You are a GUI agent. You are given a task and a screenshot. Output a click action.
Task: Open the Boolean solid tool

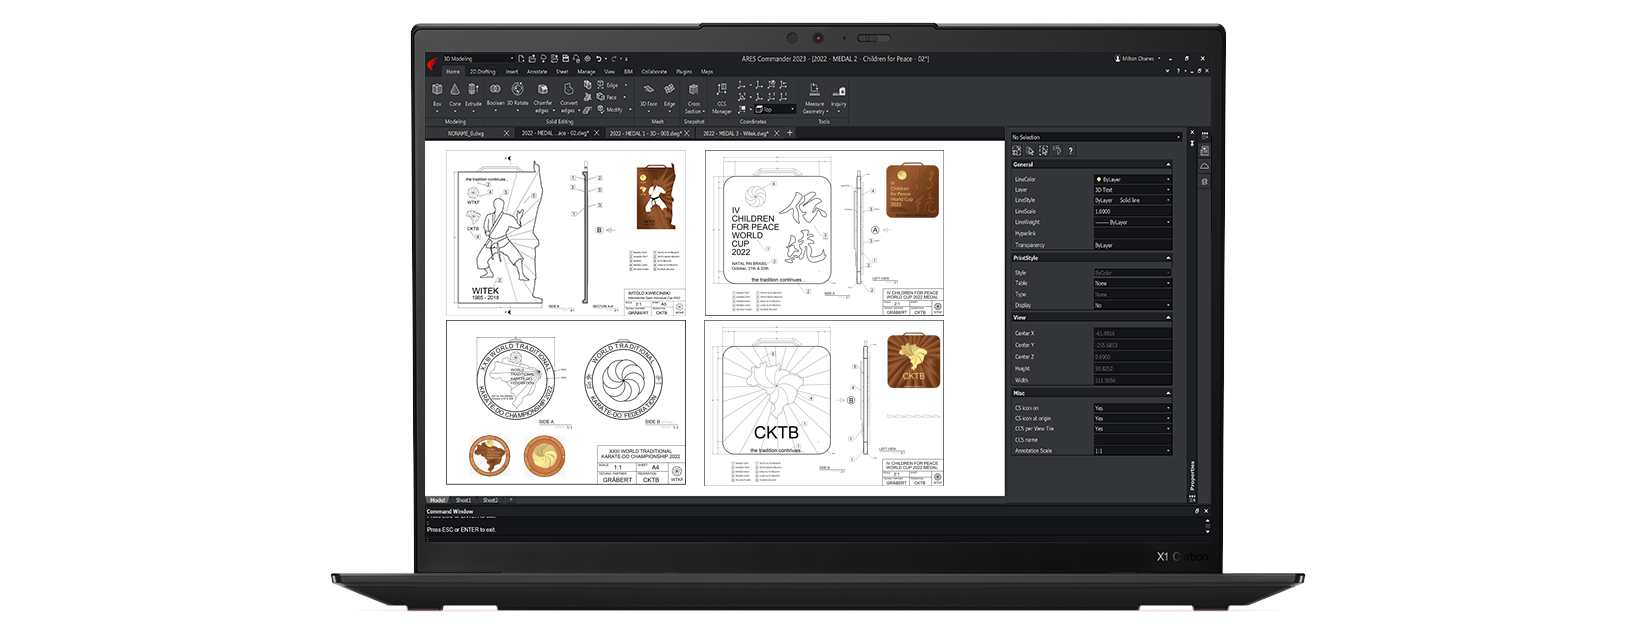tap(495, 95)
